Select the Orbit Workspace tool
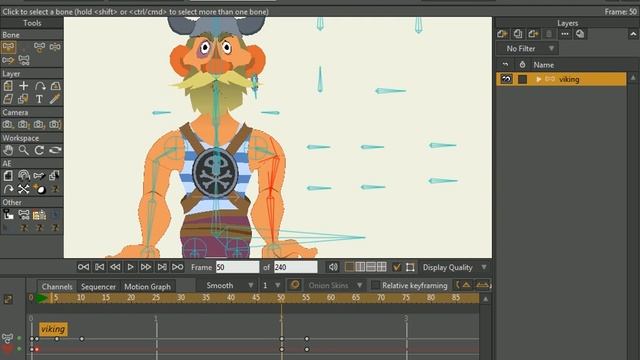 pyautogui.click(x=55, y=150)
